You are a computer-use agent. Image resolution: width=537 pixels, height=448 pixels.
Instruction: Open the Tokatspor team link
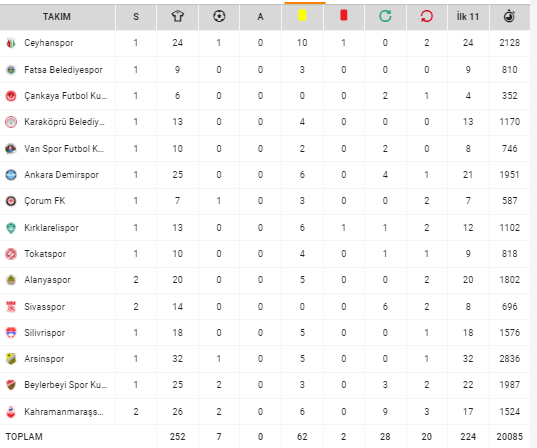[x=45, y=254]
